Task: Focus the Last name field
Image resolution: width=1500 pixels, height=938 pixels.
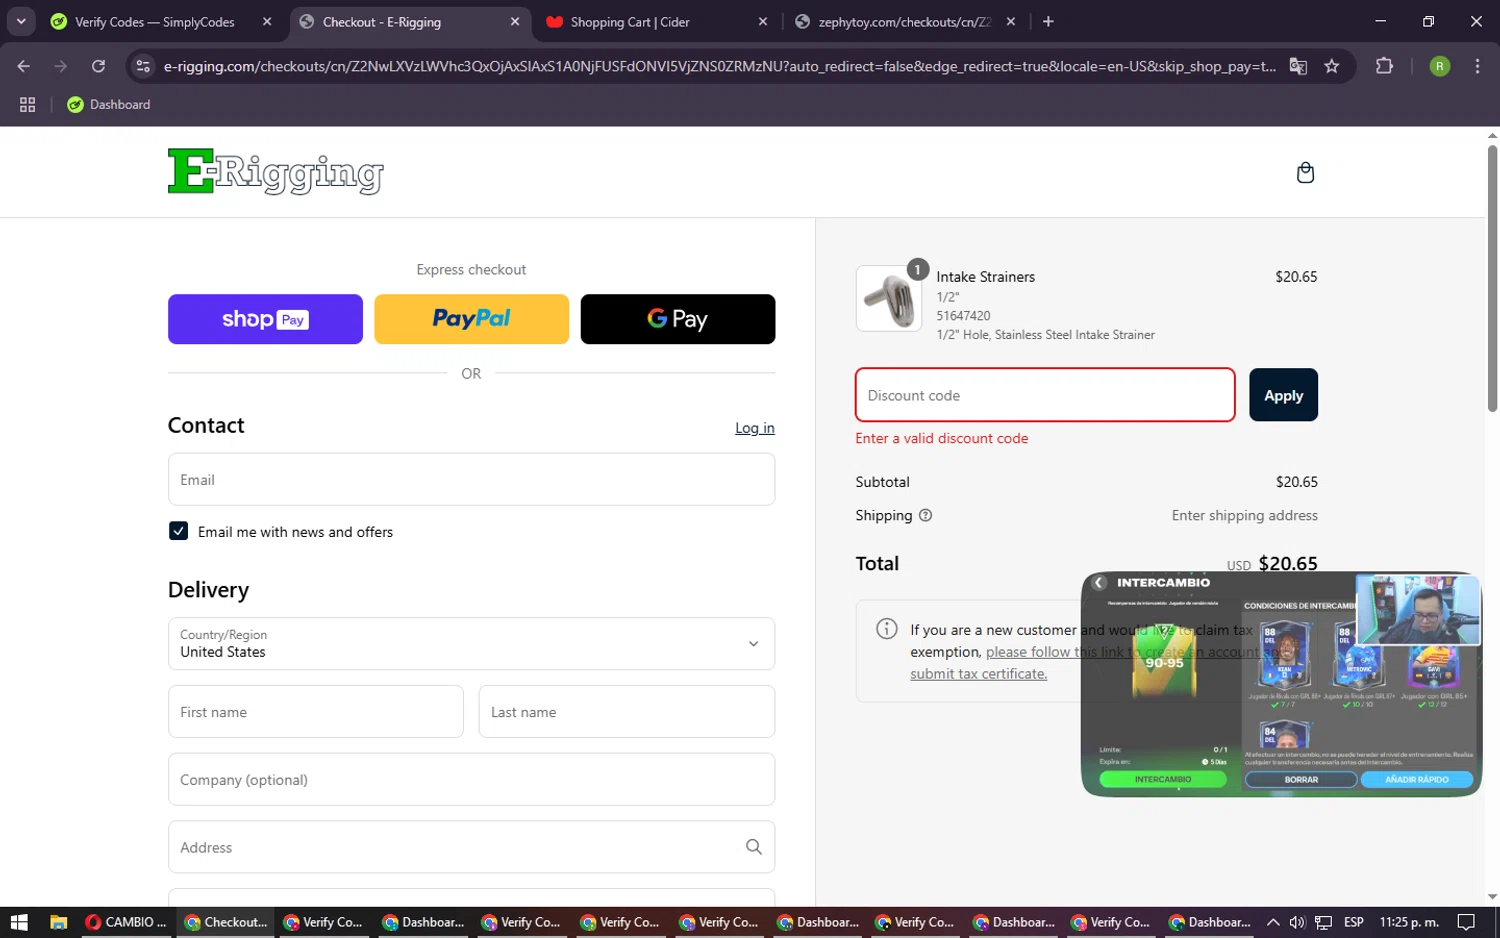Action: point(627,712)
